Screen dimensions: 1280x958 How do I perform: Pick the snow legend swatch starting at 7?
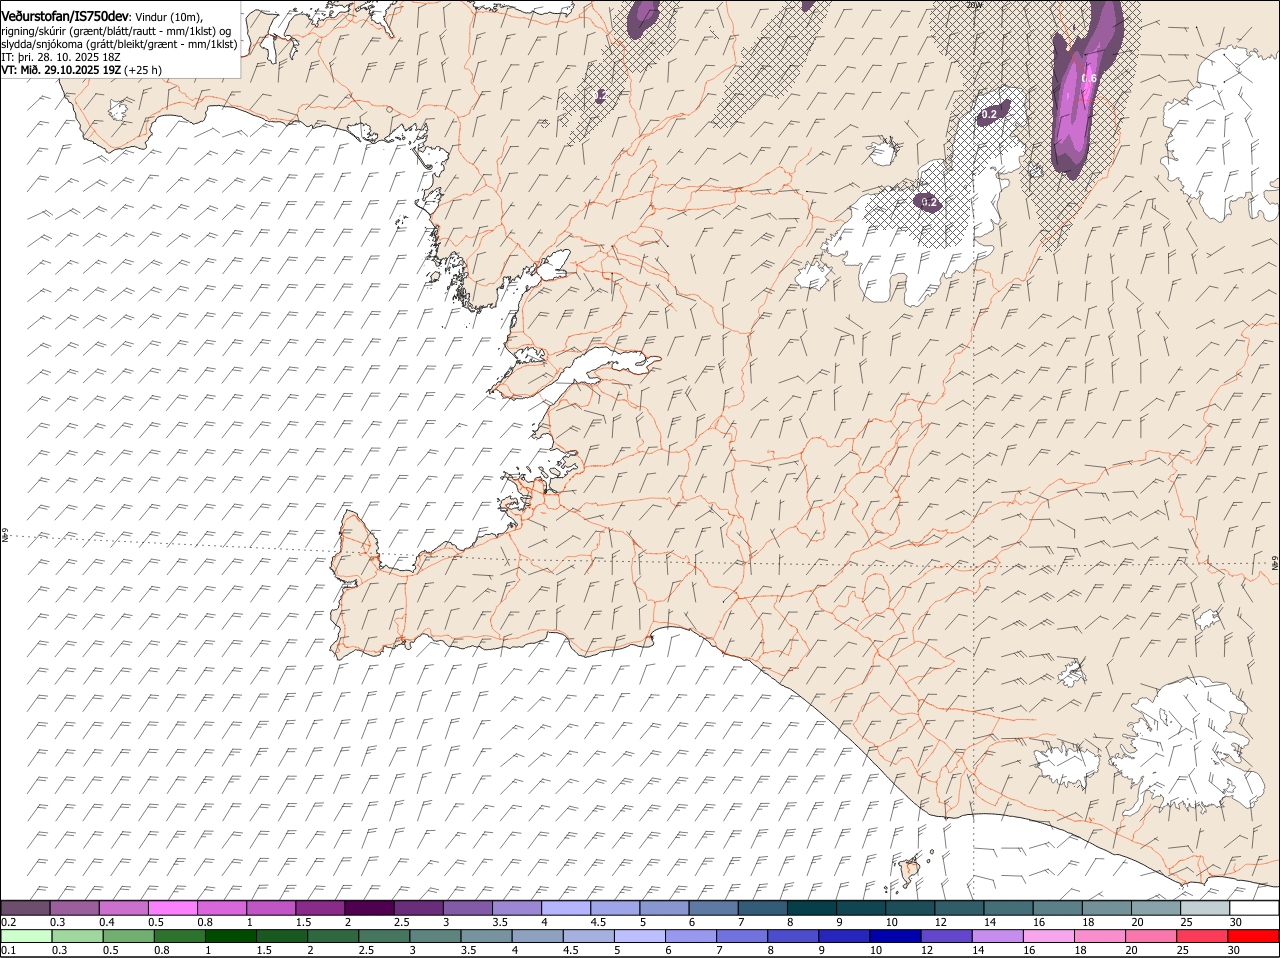(x=763, y=908)
